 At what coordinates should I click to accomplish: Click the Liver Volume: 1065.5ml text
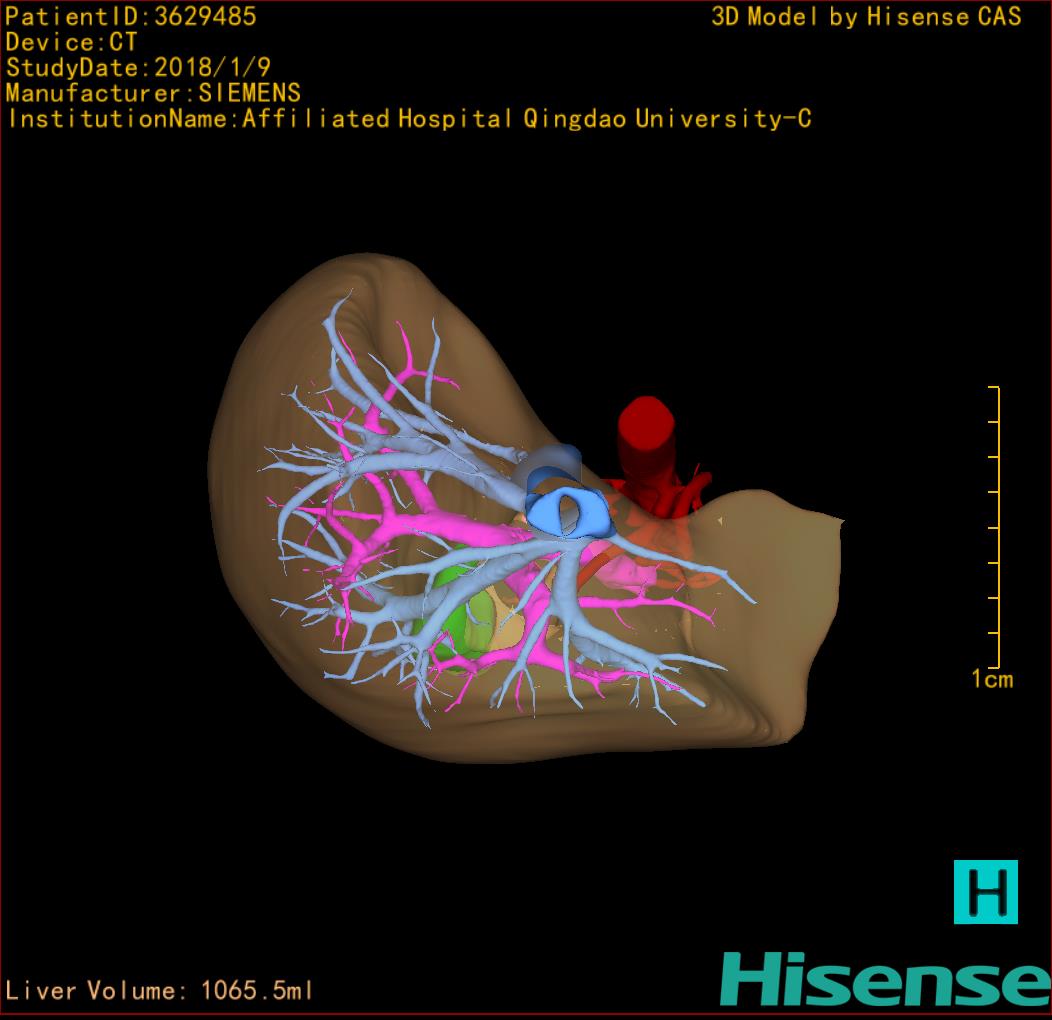tap(158, 990)
